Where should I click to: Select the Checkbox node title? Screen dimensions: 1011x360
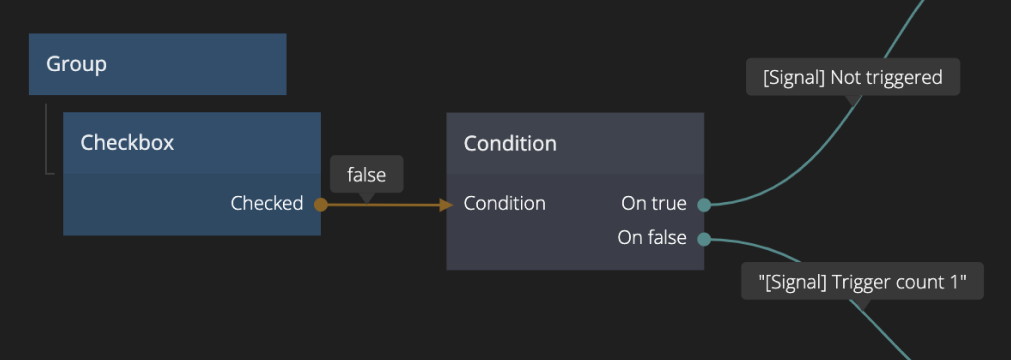[127, 143]
